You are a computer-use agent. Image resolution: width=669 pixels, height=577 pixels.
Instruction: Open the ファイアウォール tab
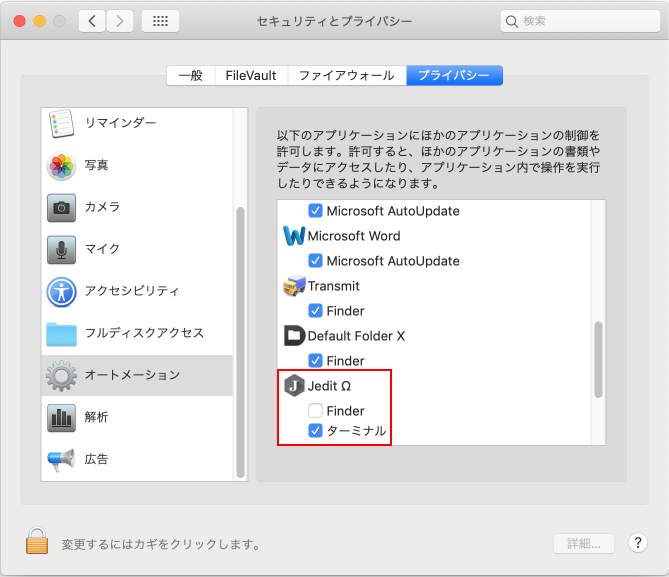(x=347, y=76)
